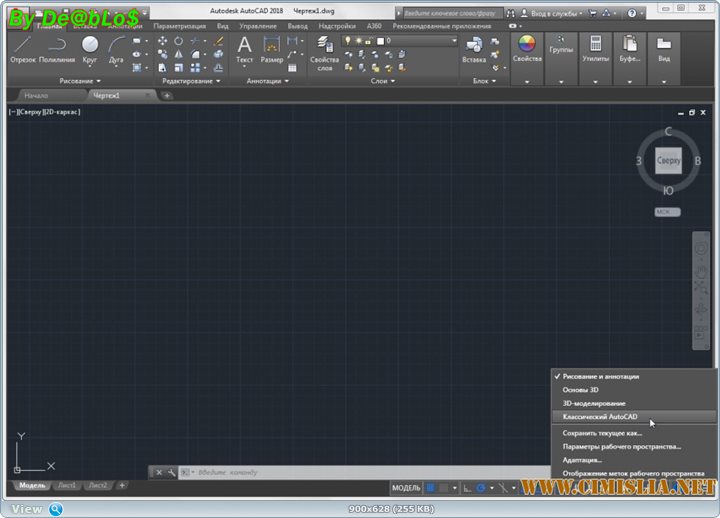Switch to the Лист1 layout tab

coord(66,485)
